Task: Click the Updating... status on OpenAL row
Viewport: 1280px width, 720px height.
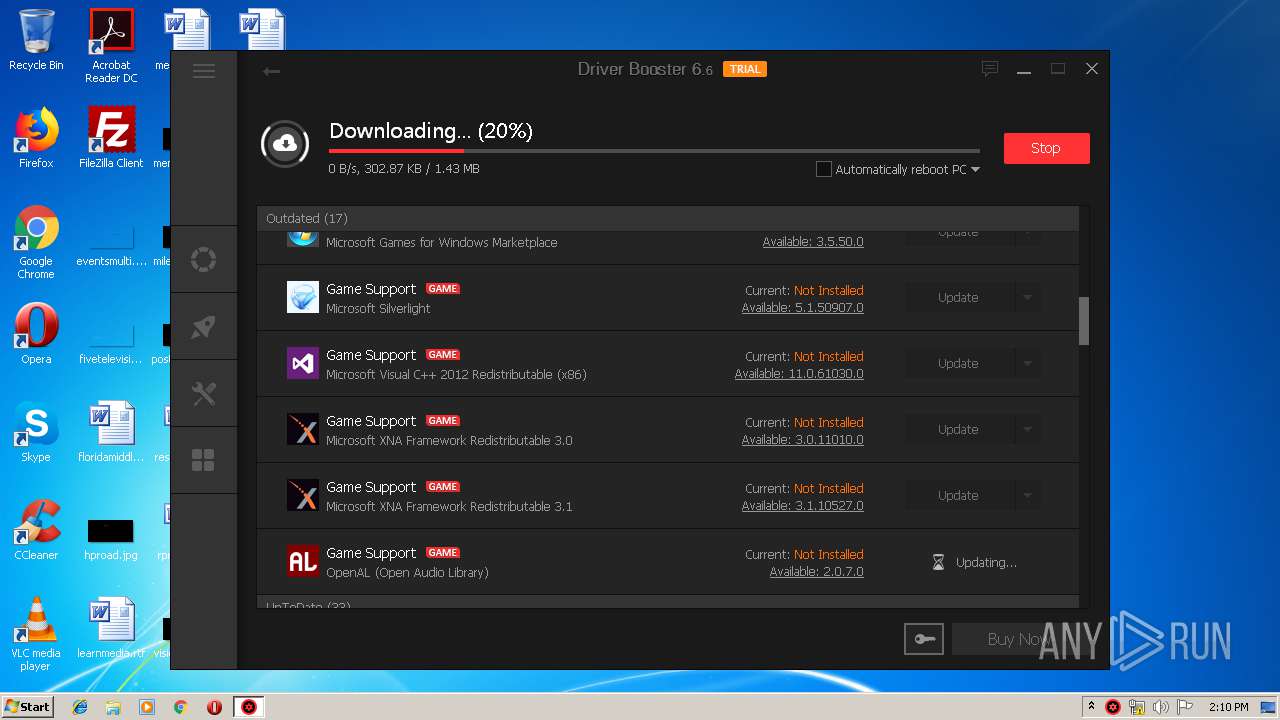Action: [986, 562]
